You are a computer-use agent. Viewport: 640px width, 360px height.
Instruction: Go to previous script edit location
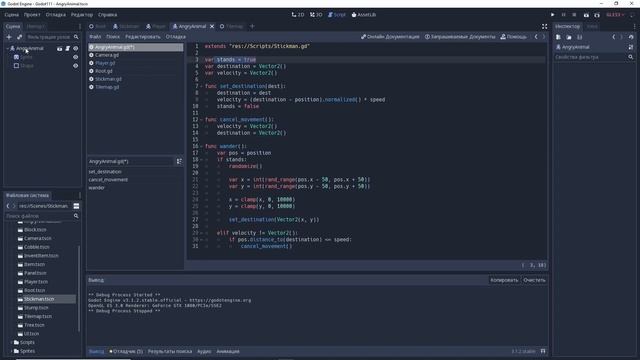pyautogui.click(x=536, y=37)
